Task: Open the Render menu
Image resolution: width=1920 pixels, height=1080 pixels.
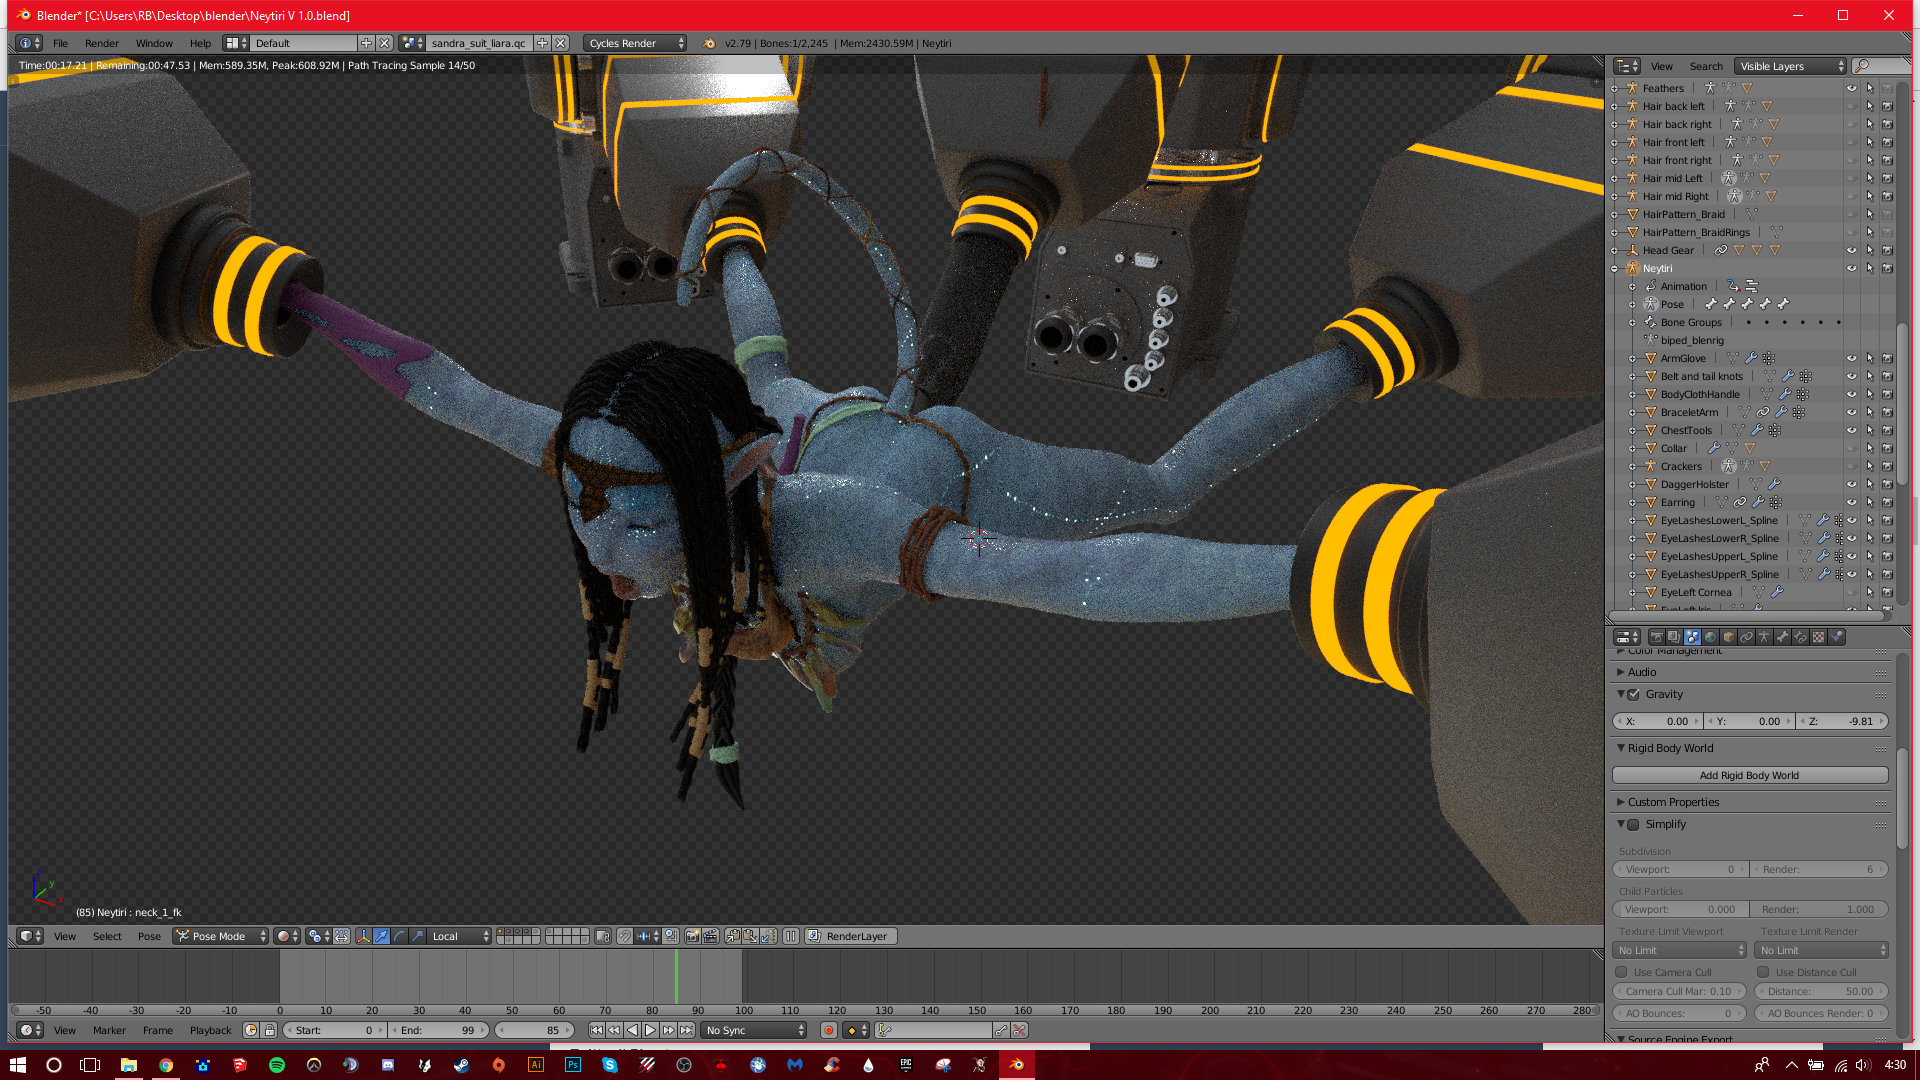Action: tap(102, 43)
